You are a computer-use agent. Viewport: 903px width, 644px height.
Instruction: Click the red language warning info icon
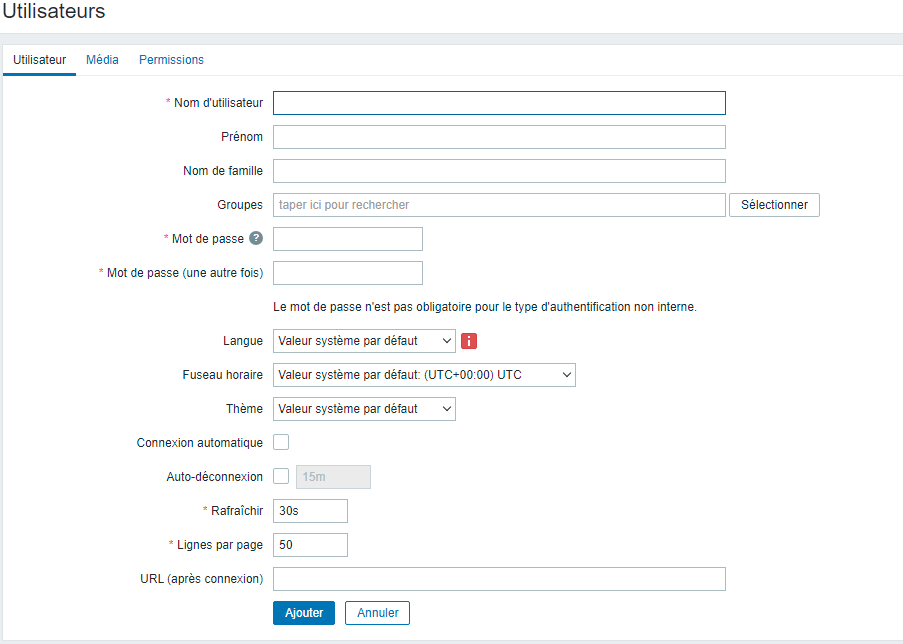(469, 341)
